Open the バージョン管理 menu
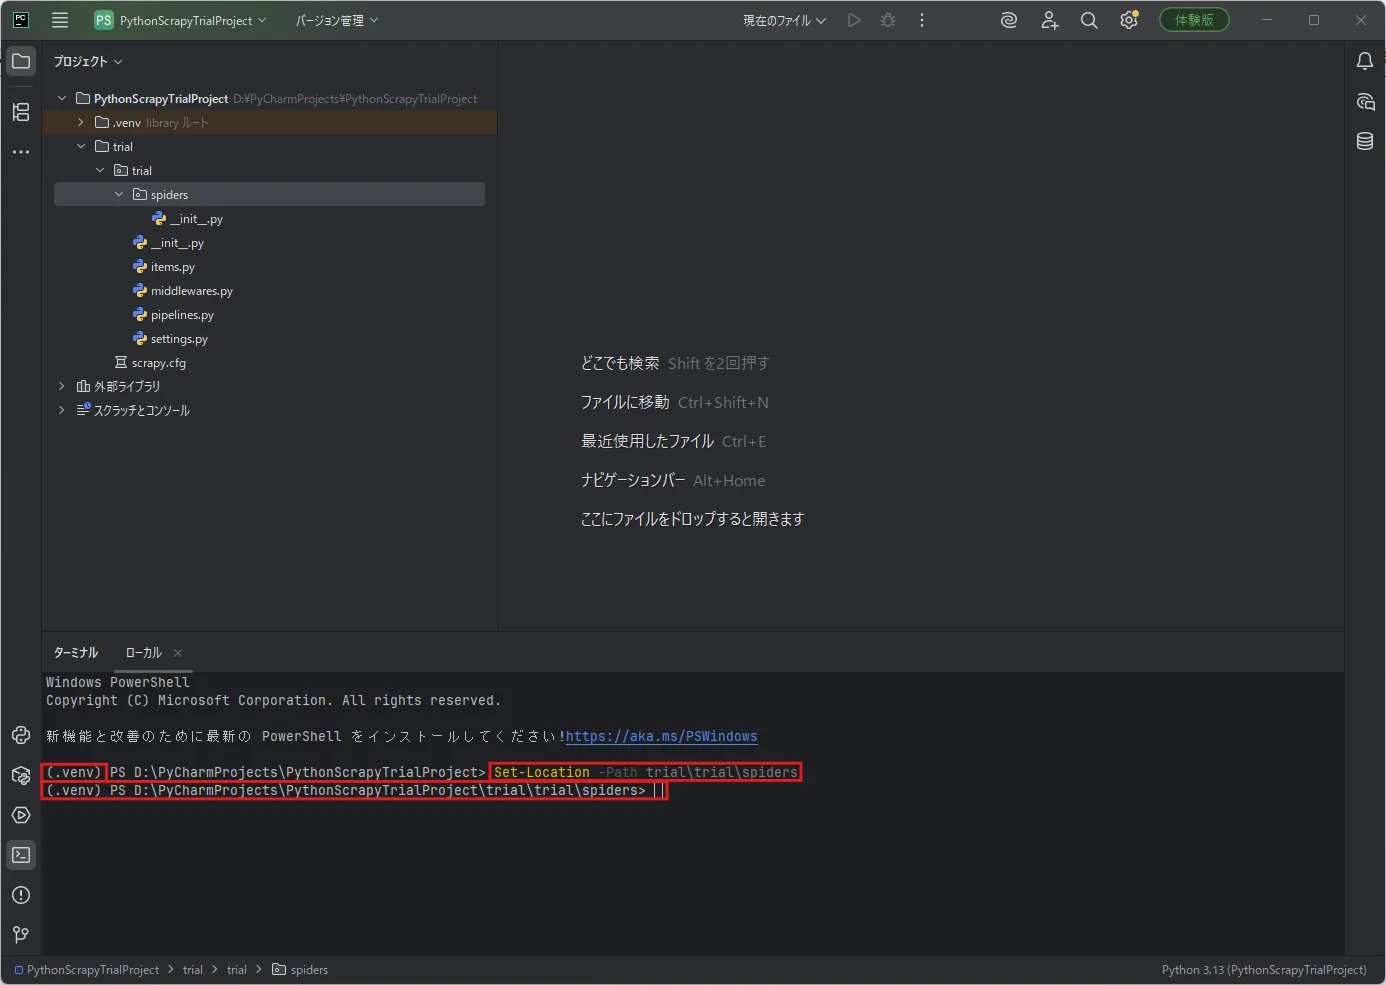1386x985 pixels. pyautogui.click(x=337, y=20)
